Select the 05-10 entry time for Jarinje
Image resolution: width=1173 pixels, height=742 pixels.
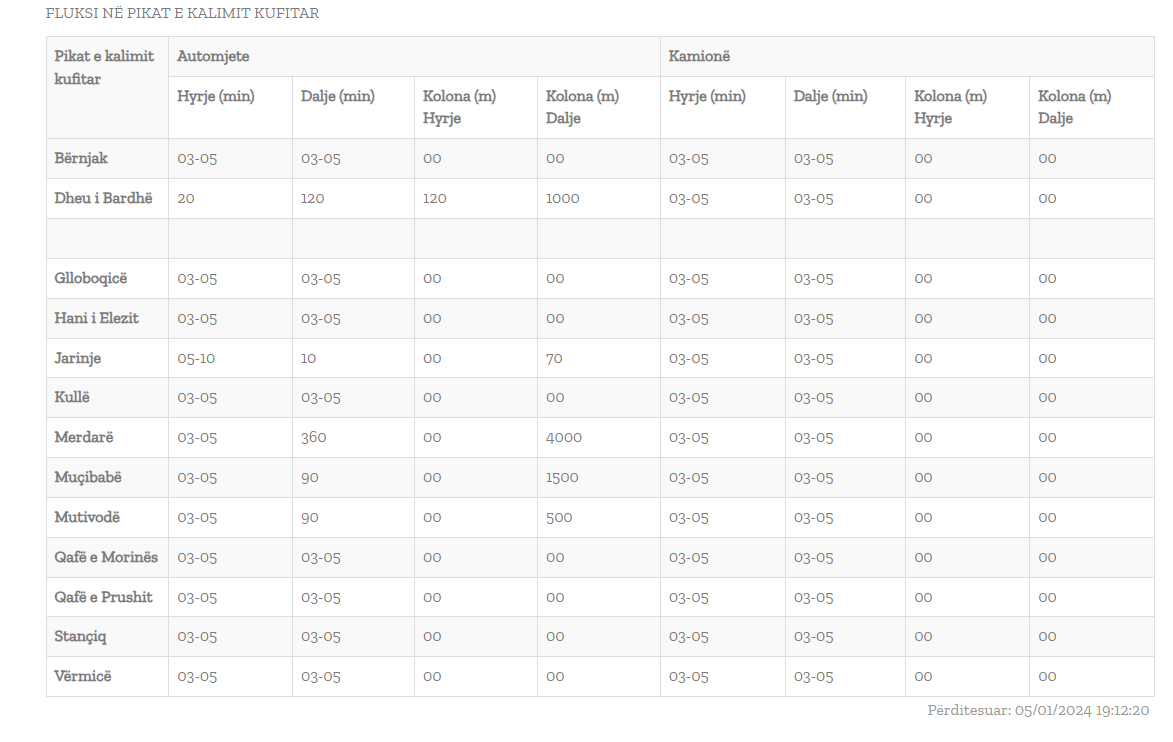point(196,358)
